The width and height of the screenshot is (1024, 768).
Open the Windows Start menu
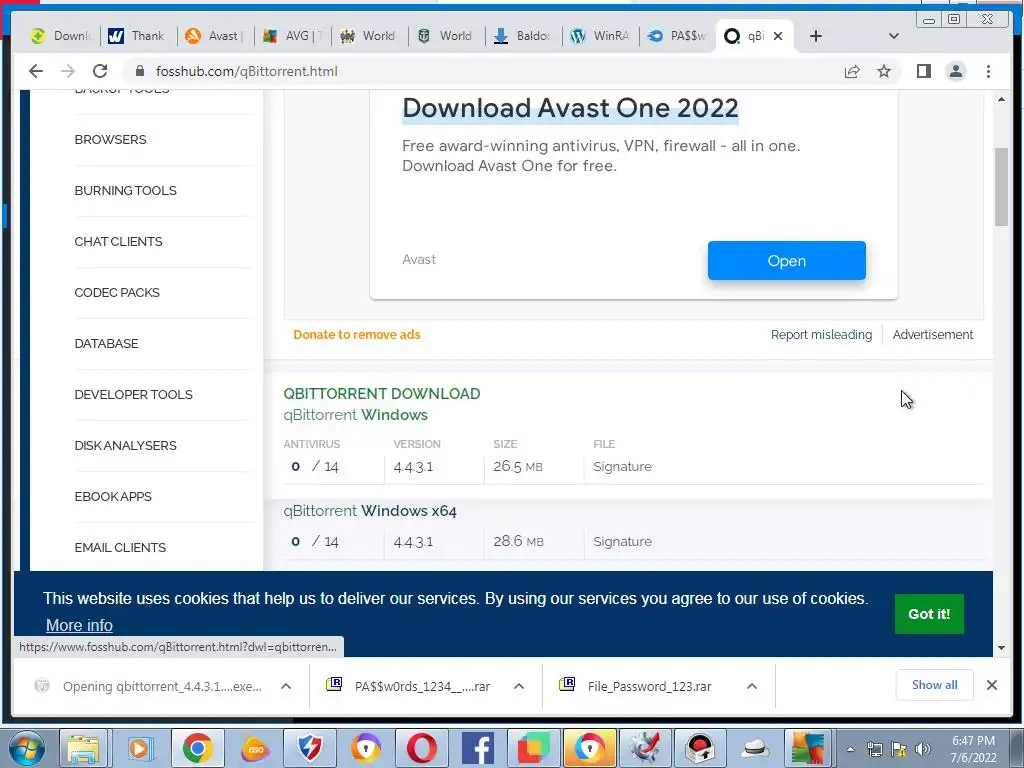27,748
